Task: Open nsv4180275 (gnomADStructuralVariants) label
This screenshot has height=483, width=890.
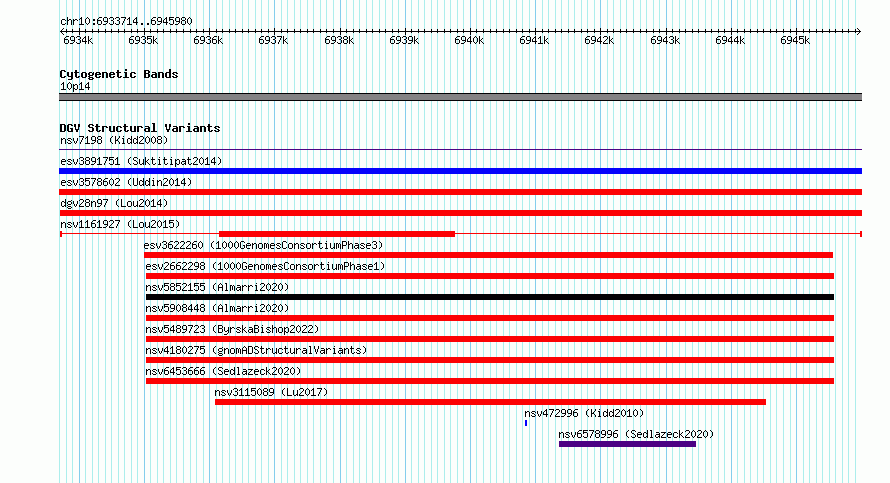Action: click(256, 350)
